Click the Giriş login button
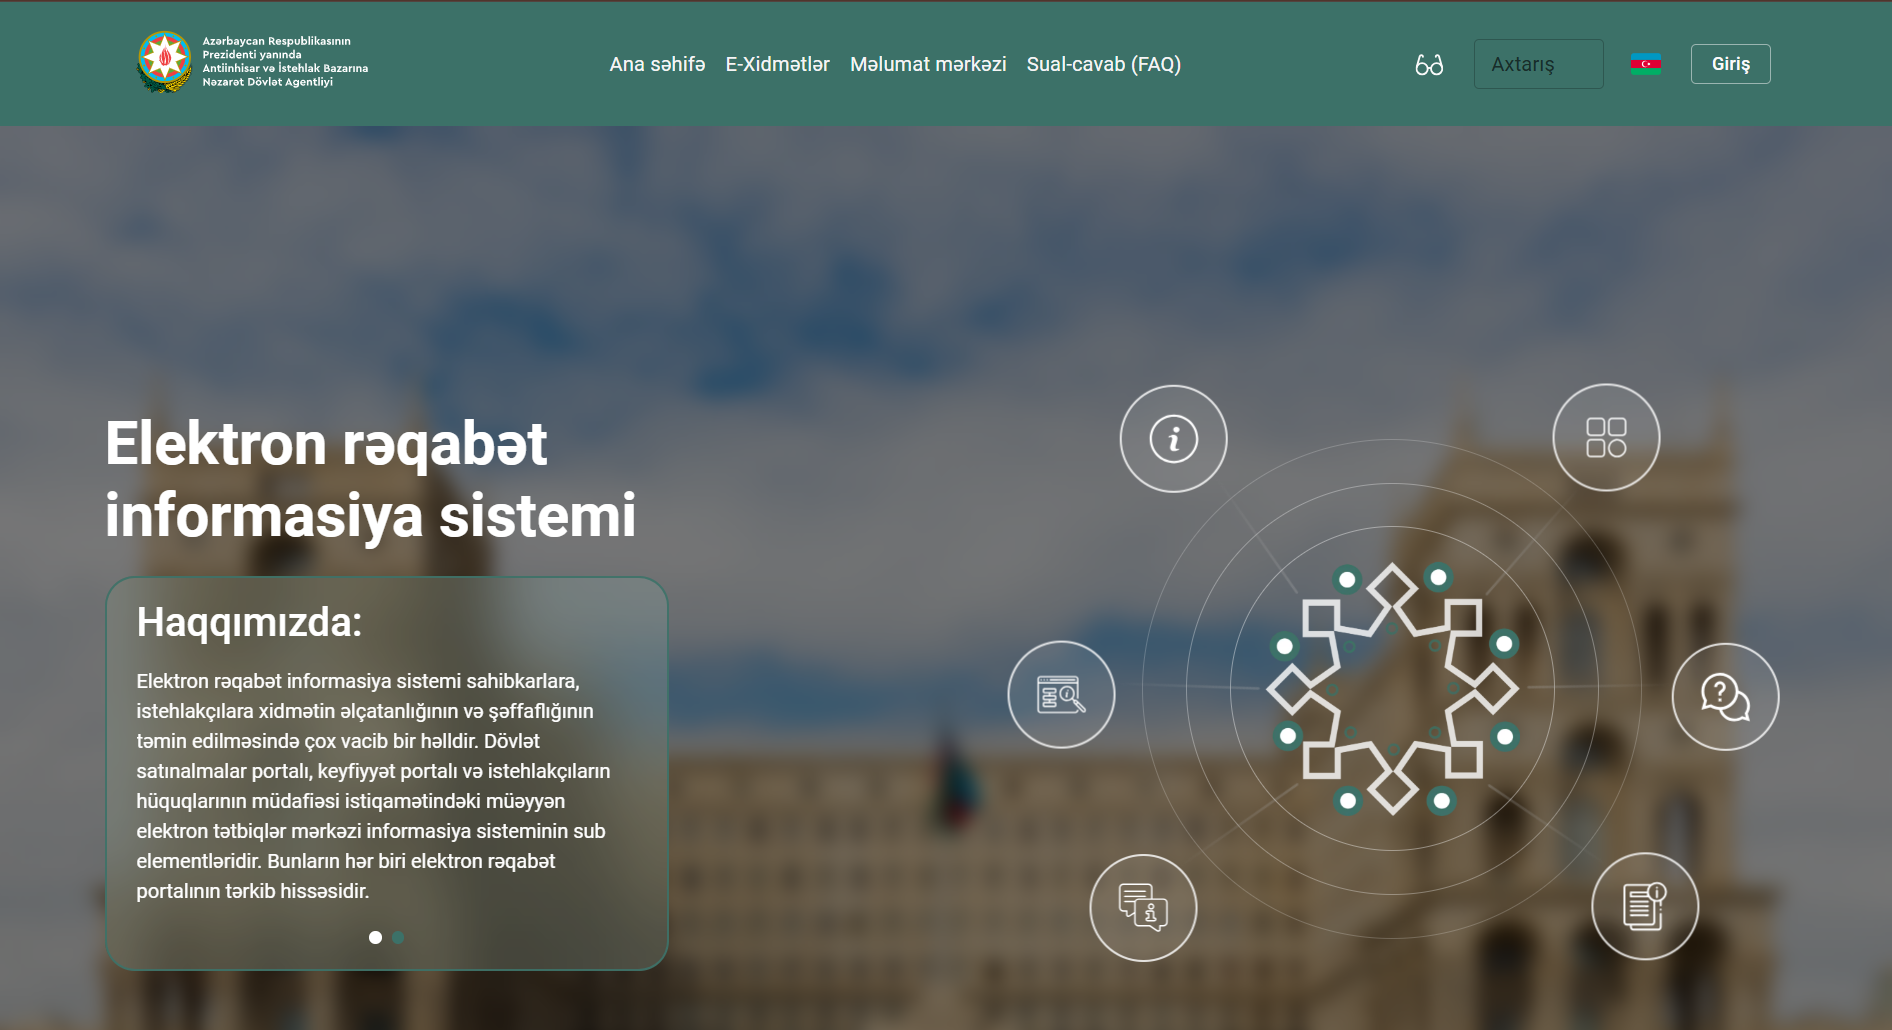 [1730, 64]
